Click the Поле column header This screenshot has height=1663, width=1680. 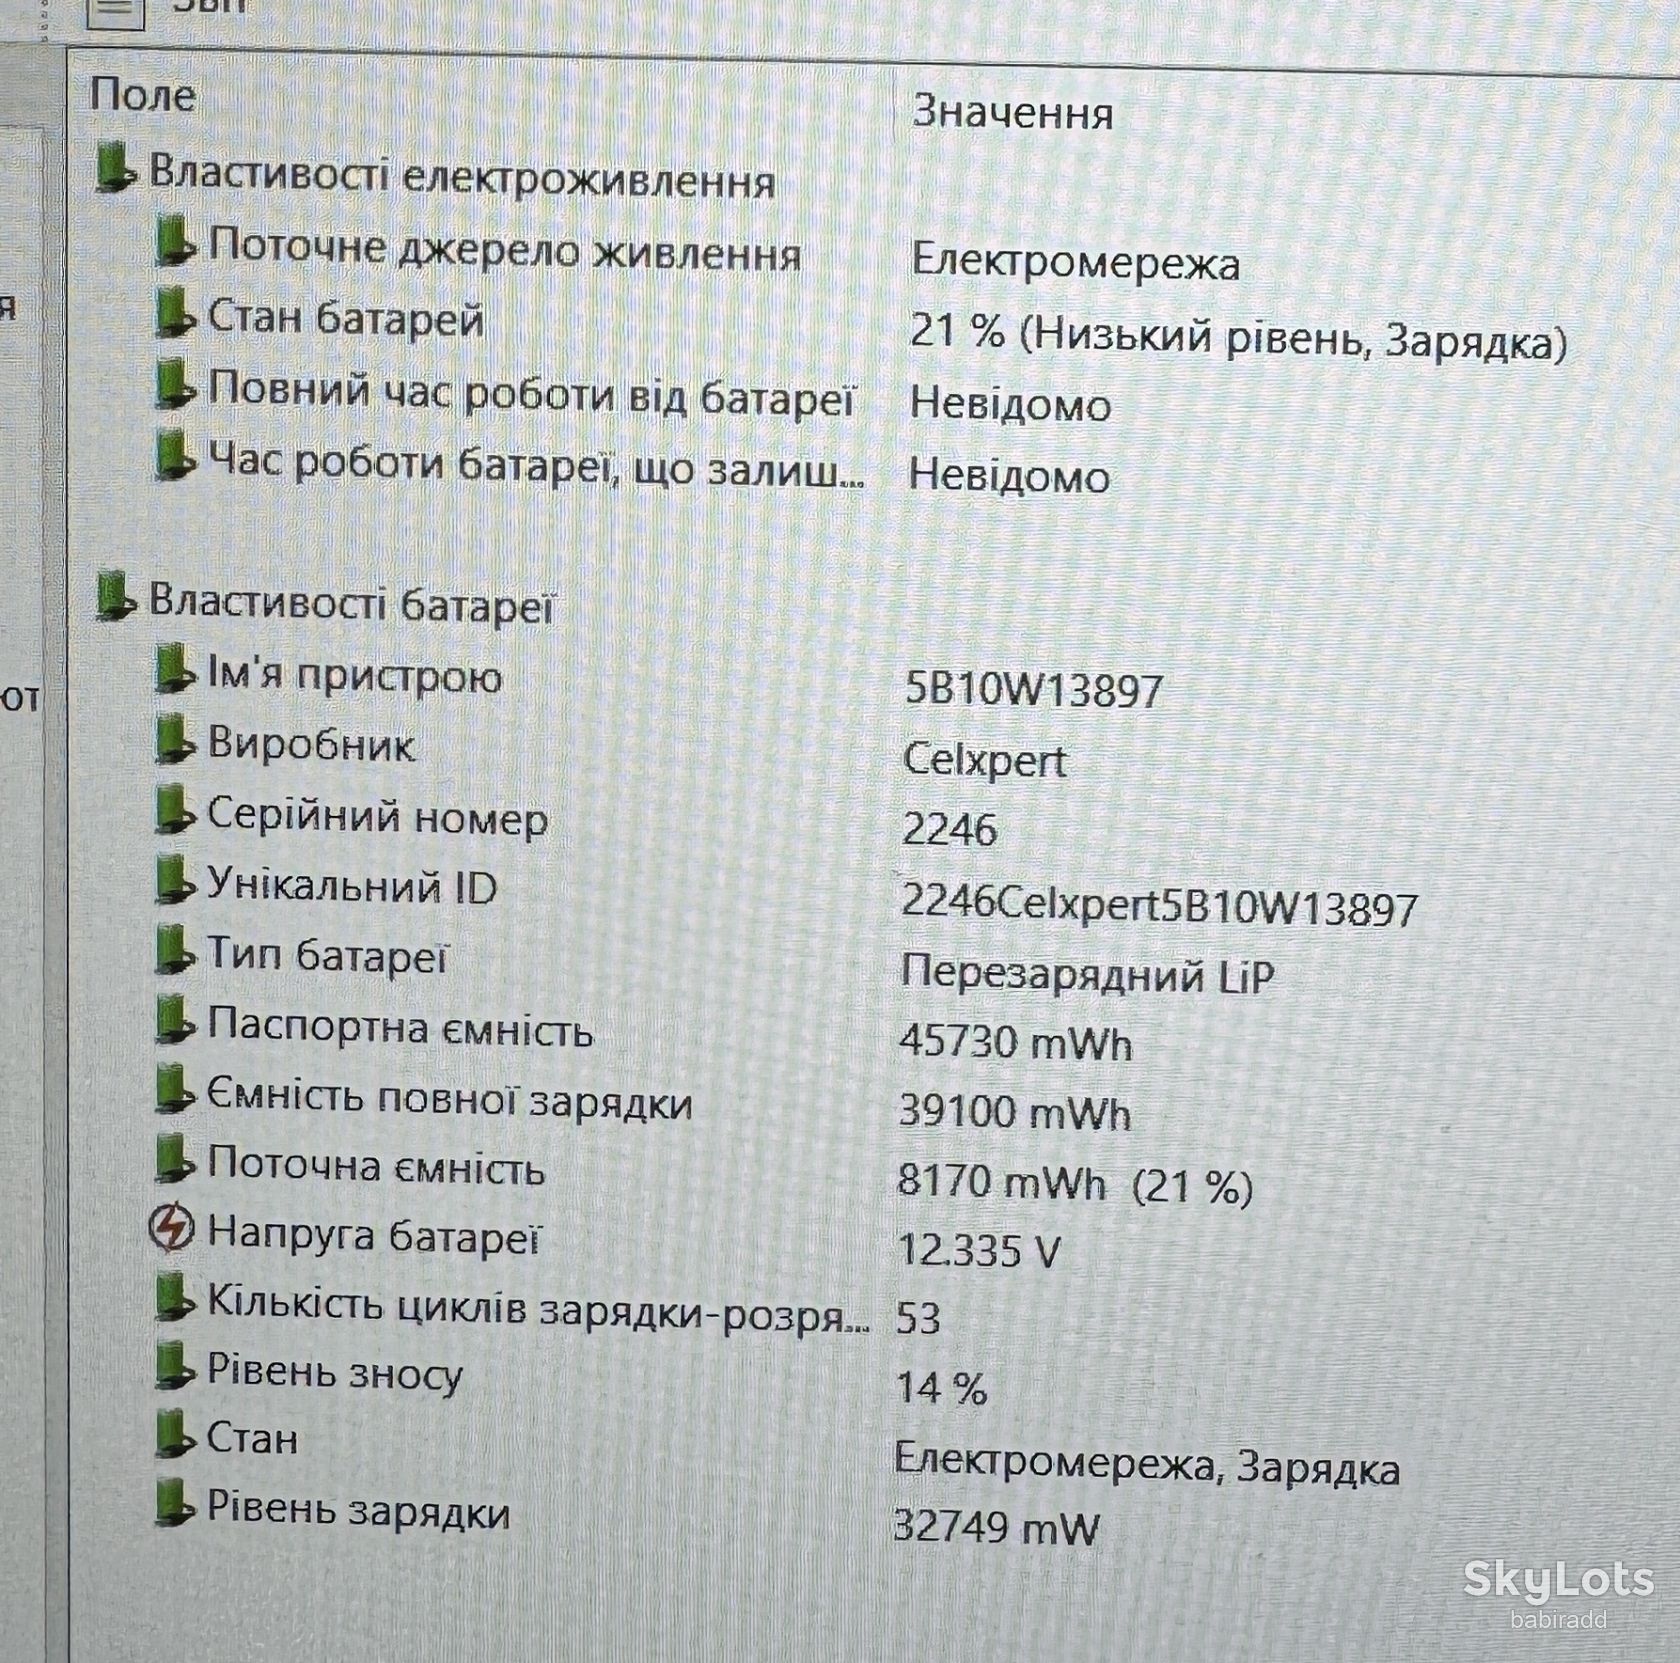pos(143,95)
